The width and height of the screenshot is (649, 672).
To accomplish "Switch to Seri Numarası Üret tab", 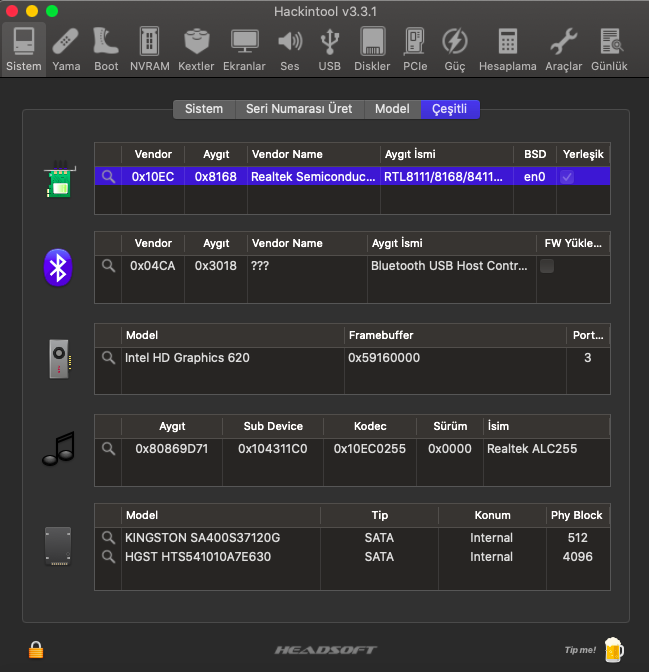I will 299,109.
